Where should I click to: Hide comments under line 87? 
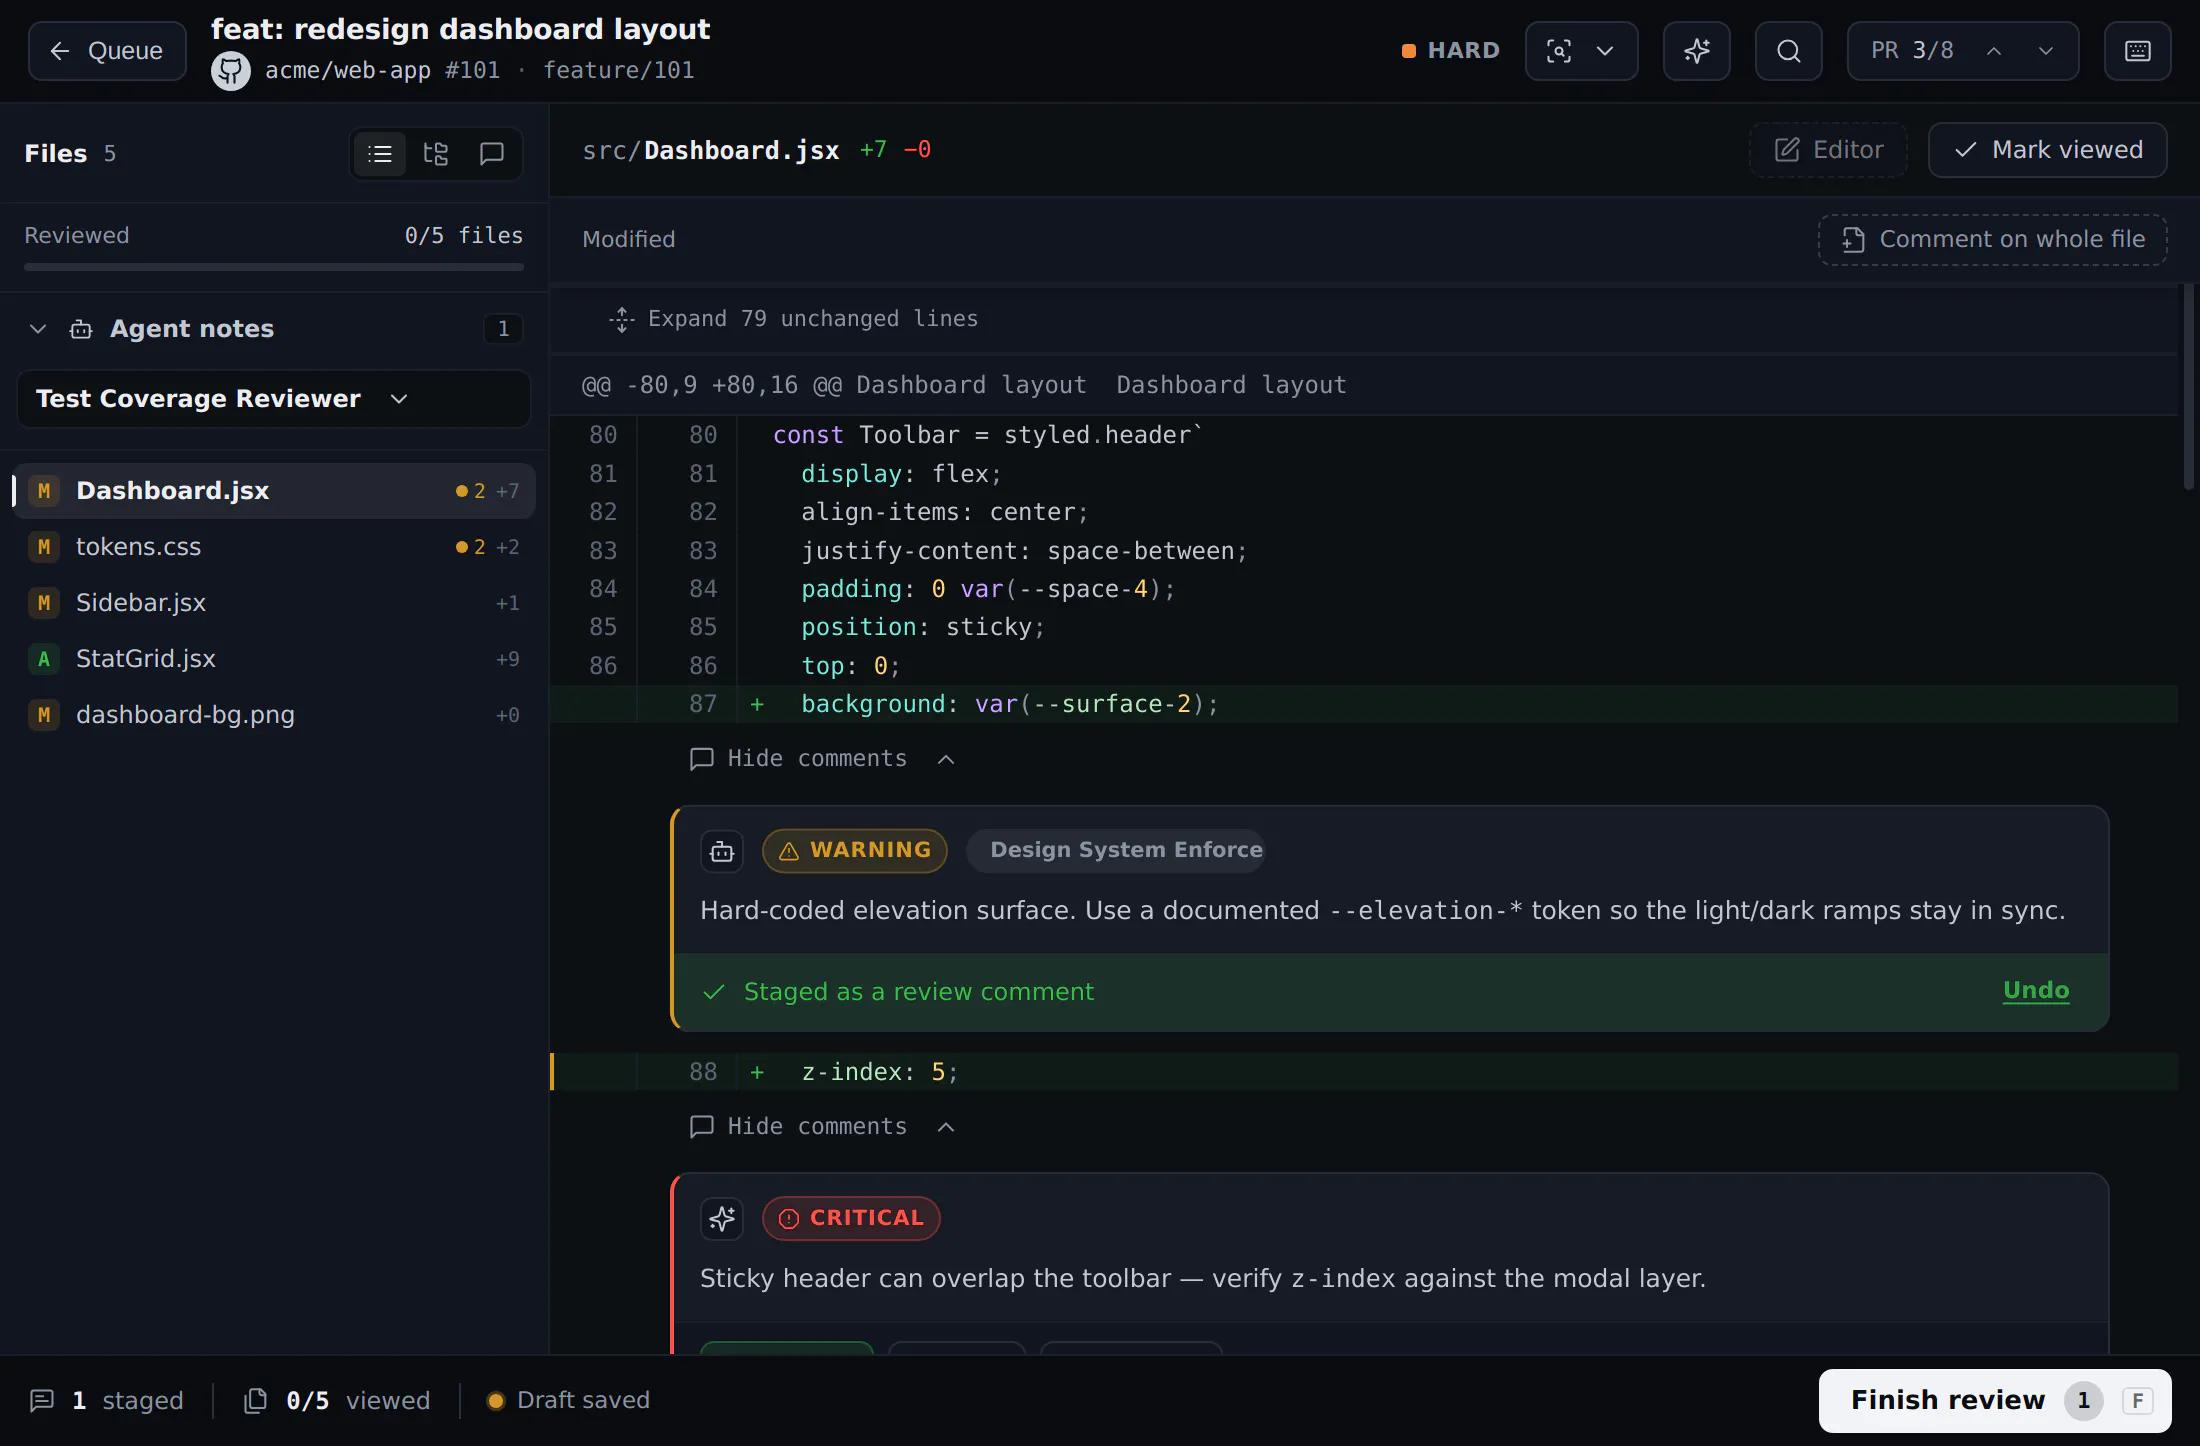pyautogui.click(x=822, y=759)
